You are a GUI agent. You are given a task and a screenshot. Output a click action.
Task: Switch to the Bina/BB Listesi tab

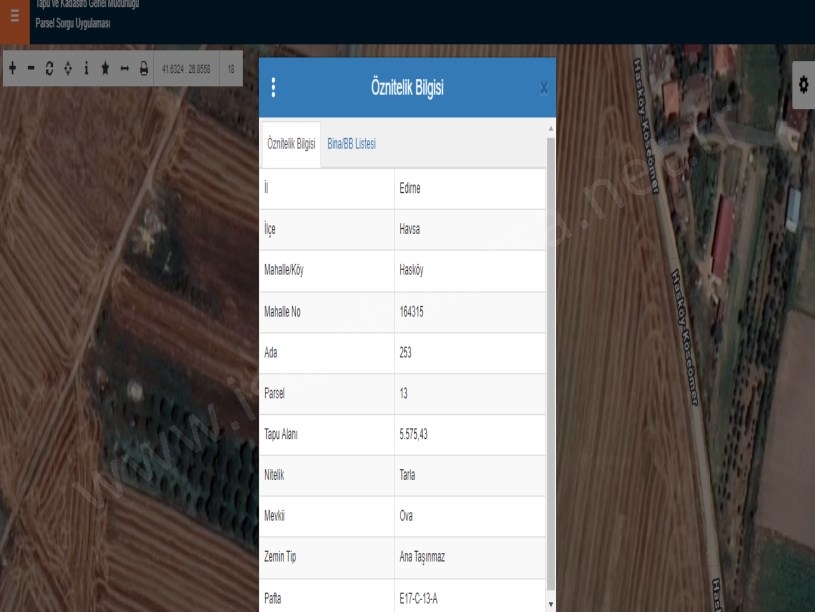pos(351,144)
